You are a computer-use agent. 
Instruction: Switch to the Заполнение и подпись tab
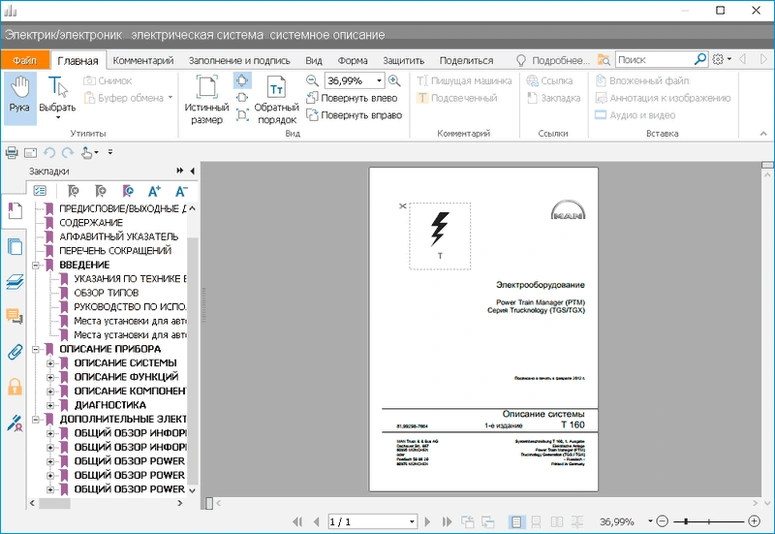tap(239, 60)
